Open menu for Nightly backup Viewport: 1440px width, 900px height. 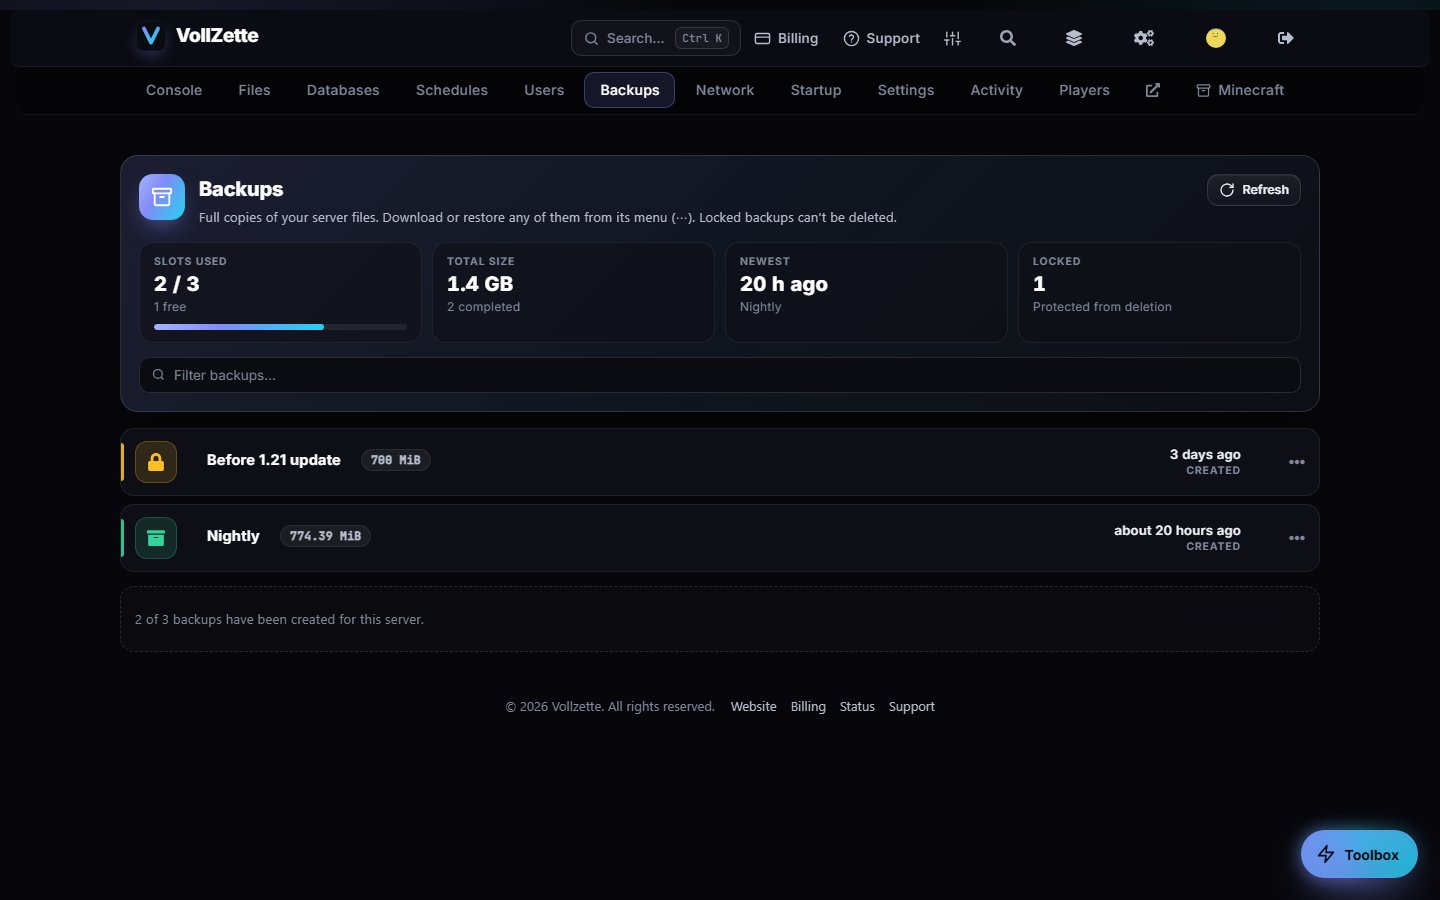coord(1297,538)
